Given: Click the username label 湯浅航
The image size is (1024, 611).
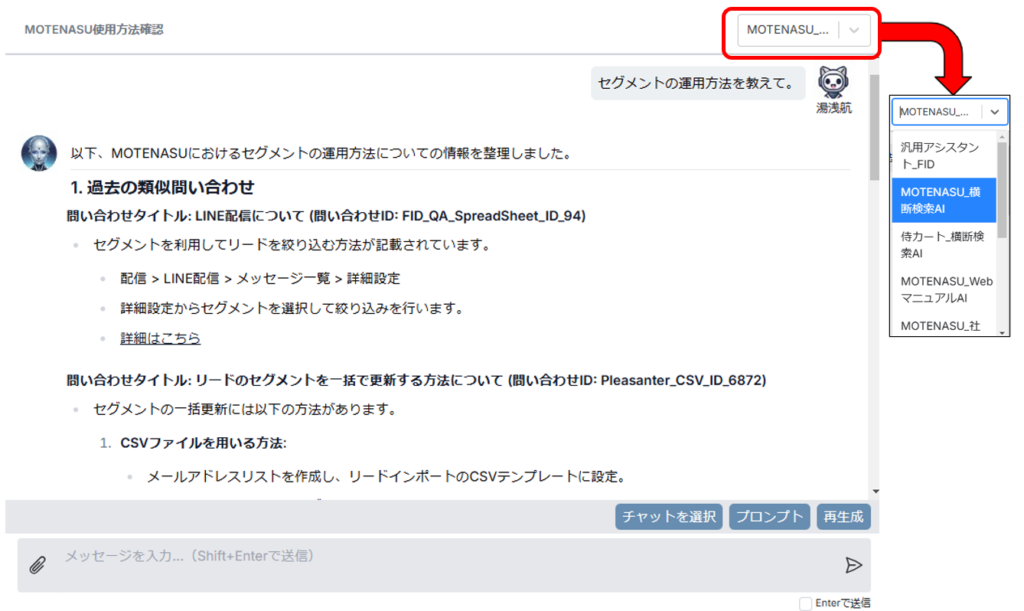Looking at the screenshot, I should point(834,108).
